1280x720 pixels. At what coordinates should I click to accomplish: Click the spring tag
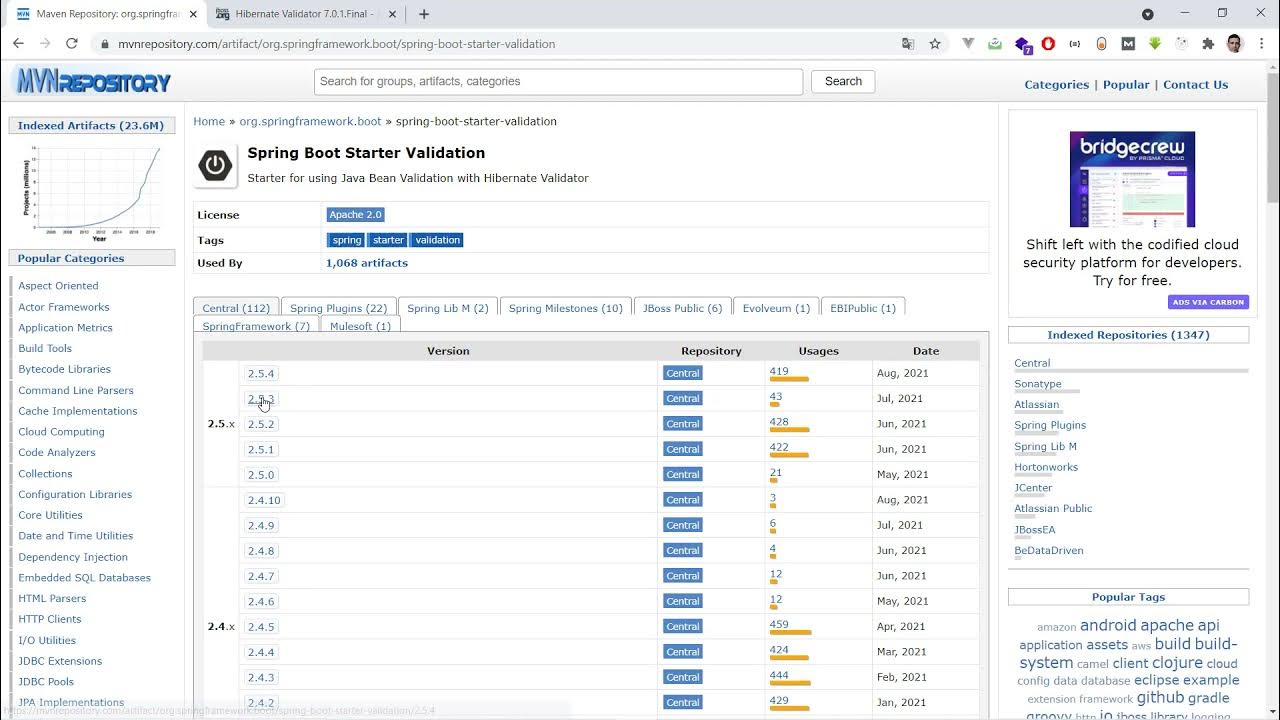click(346, 240)
